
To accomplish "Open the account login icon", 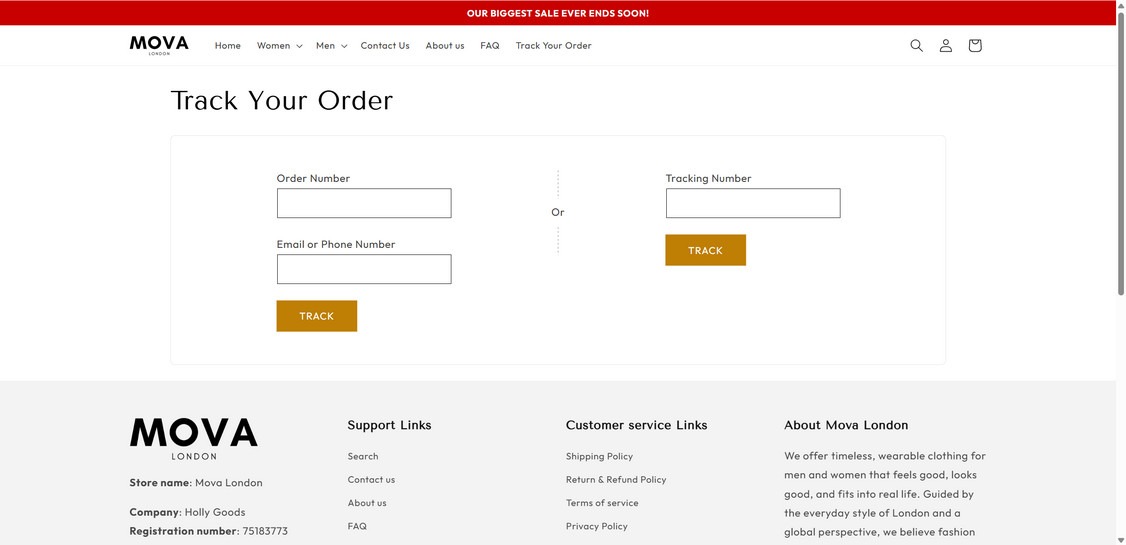I will pyautogui.click(x=946, y=45).
